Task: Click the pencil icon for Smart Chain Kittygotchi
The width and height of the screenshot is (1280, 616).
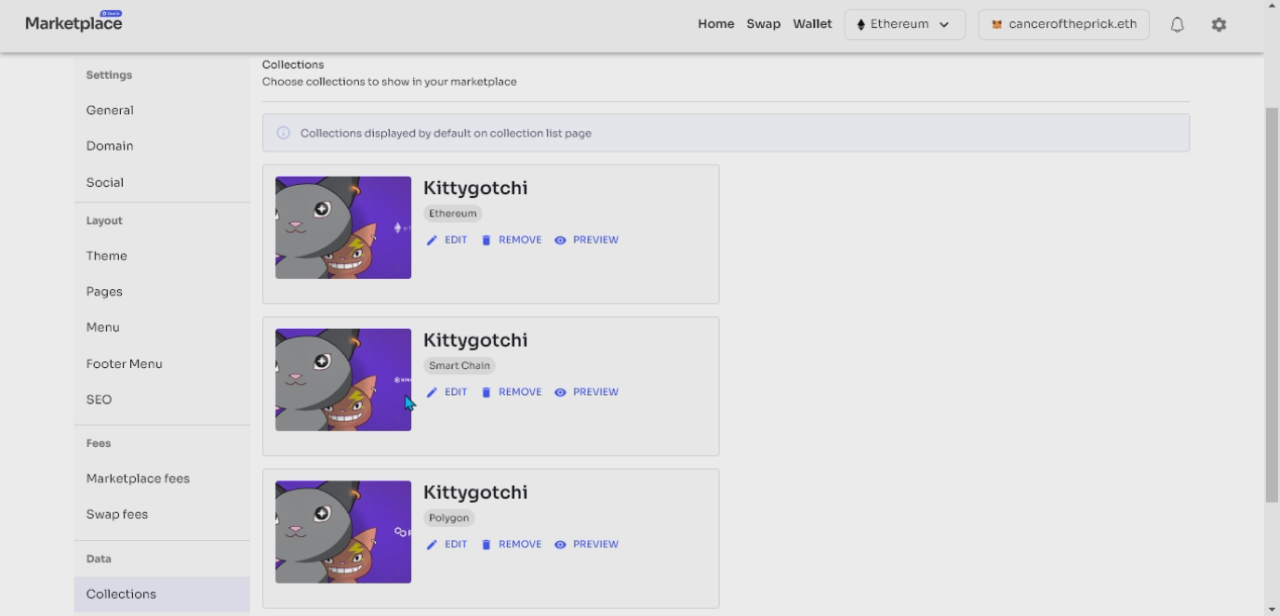Action: [x=432, y=392]
